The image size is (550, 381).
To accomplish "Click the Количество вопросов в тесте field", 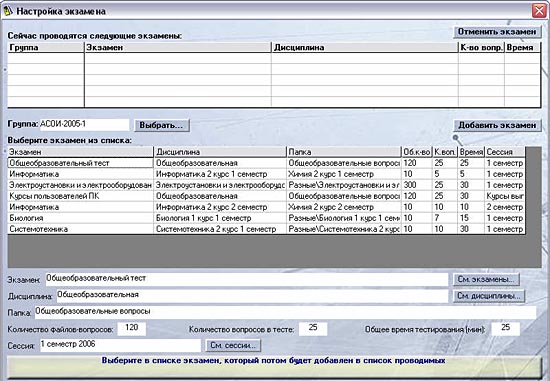I will pos(313,329).
